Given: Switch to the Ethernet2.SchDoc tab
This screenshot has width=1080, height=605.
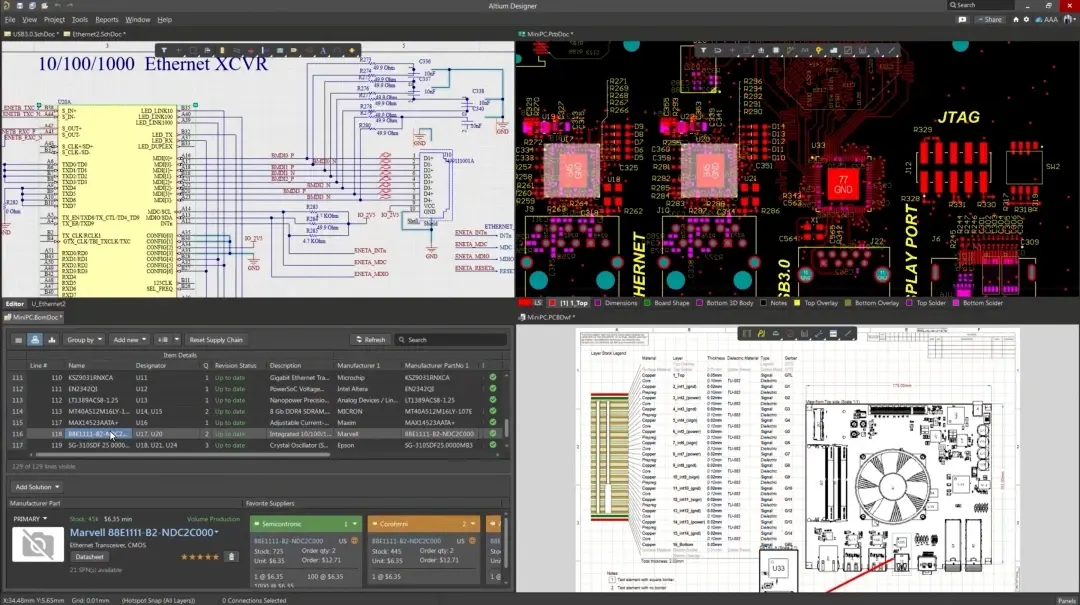Looking at the screenshot, I should pos(96,34).
